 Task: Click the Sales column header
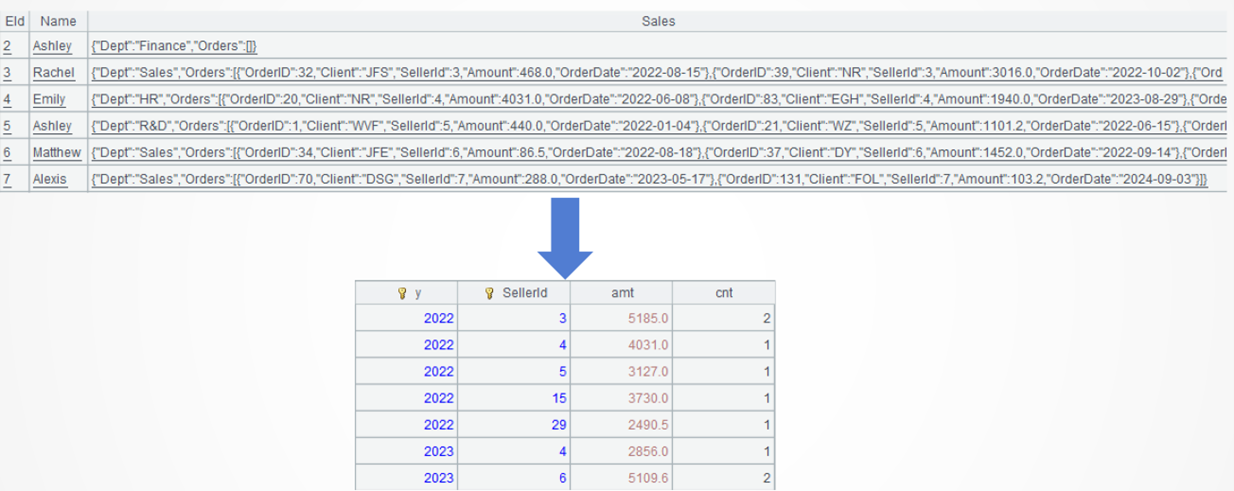[657, 21]
